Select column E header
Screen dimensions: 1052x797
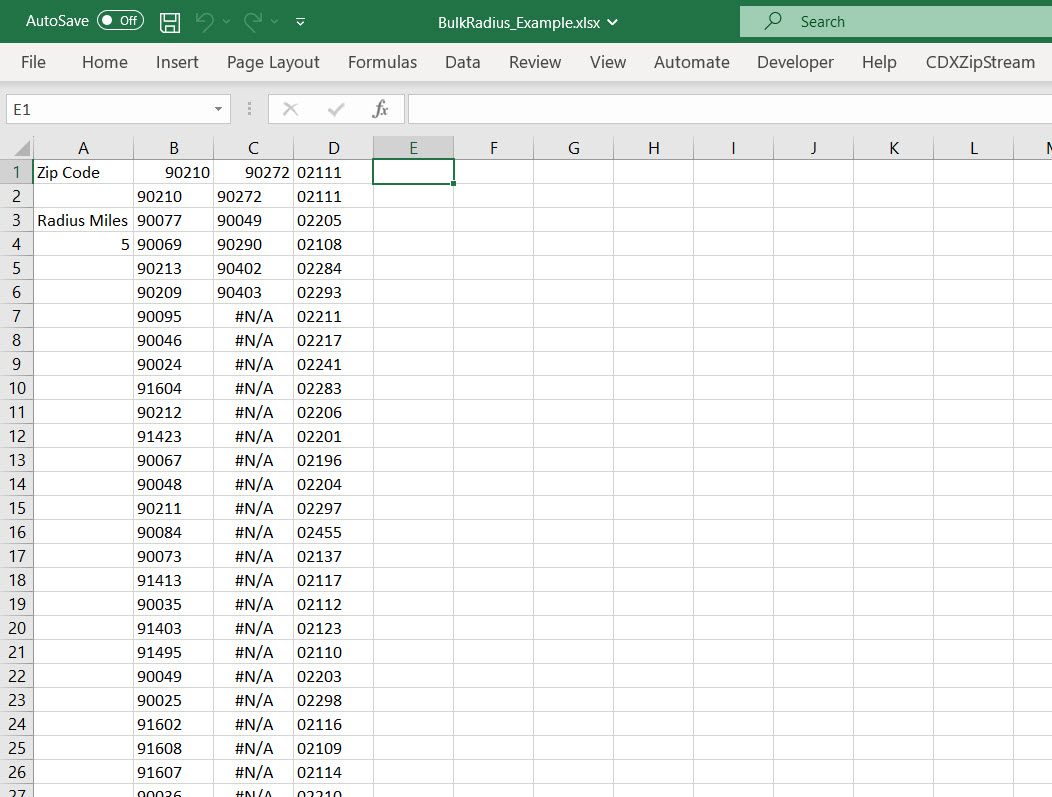[x=413, y=148]
